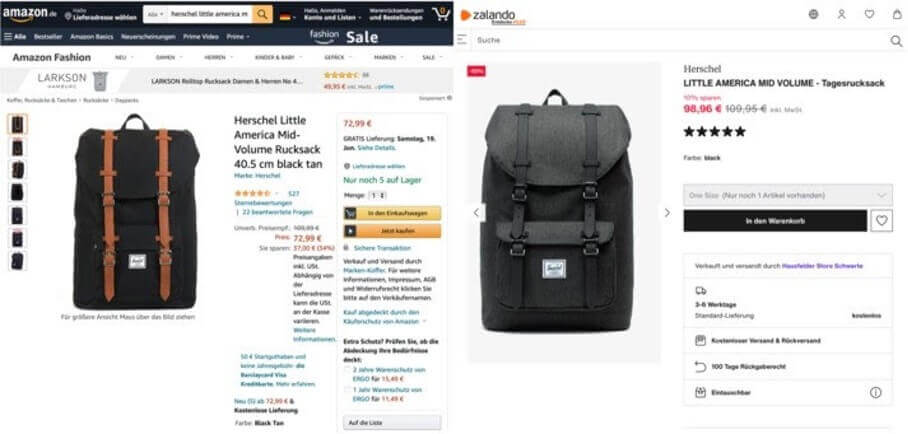This screenshot has width=908, height=434.
Task: Expand the Auf die Liste dropdown
Action: pos(391,423)
